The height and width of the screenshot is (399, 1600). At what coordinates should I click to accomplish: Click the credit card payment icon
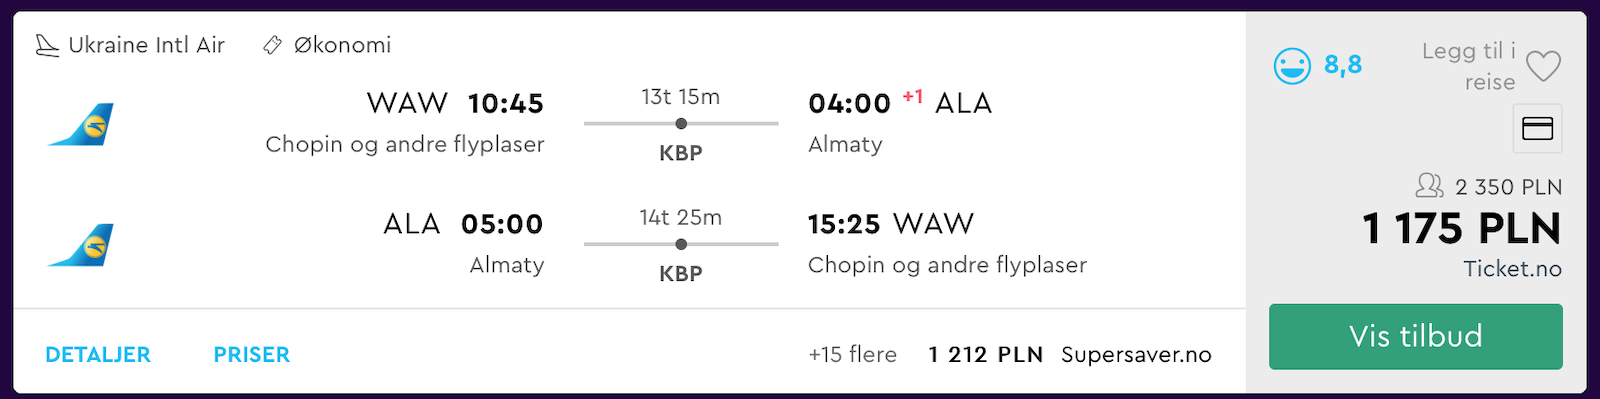pos(1537,128)
